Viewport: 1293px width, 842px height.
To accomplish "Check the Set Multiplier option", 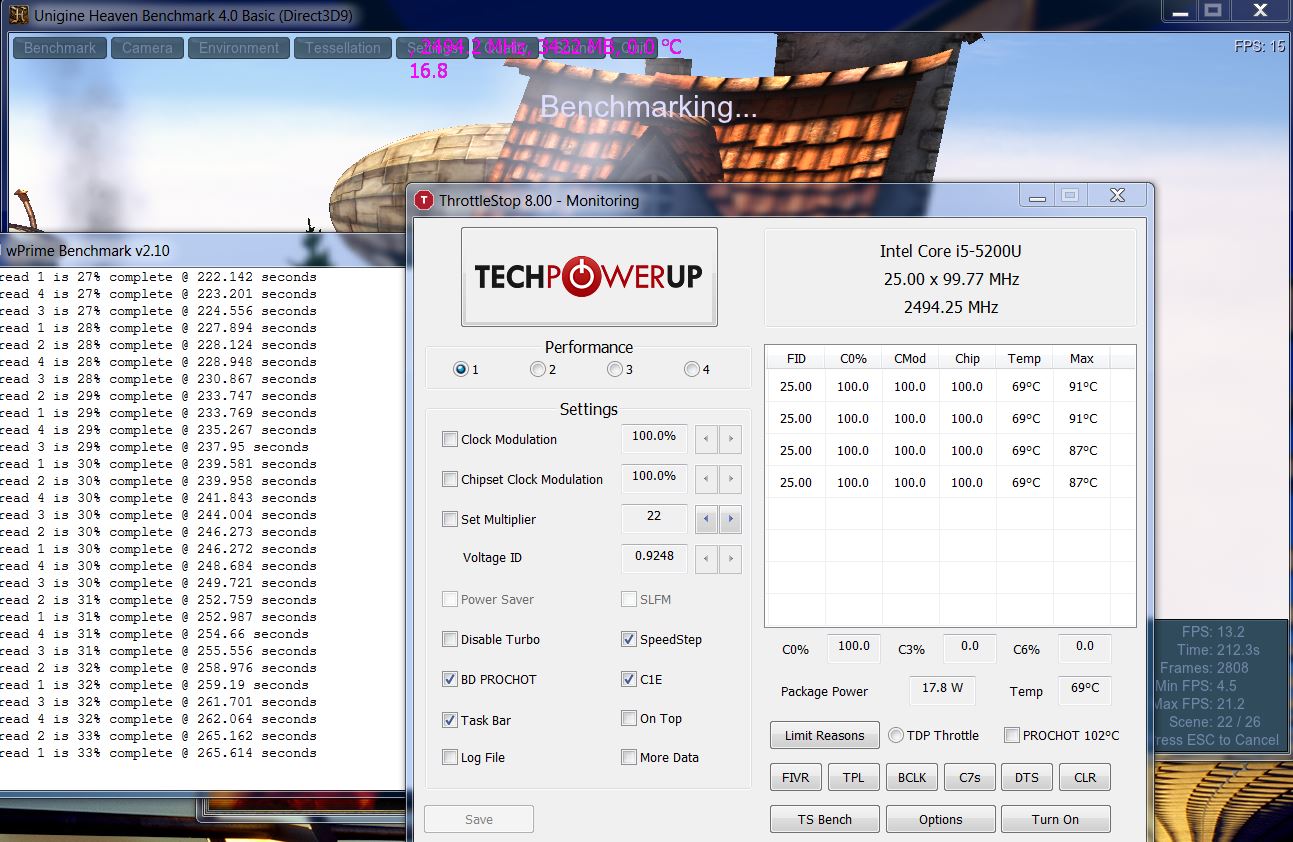I will (x=450, y=519).
